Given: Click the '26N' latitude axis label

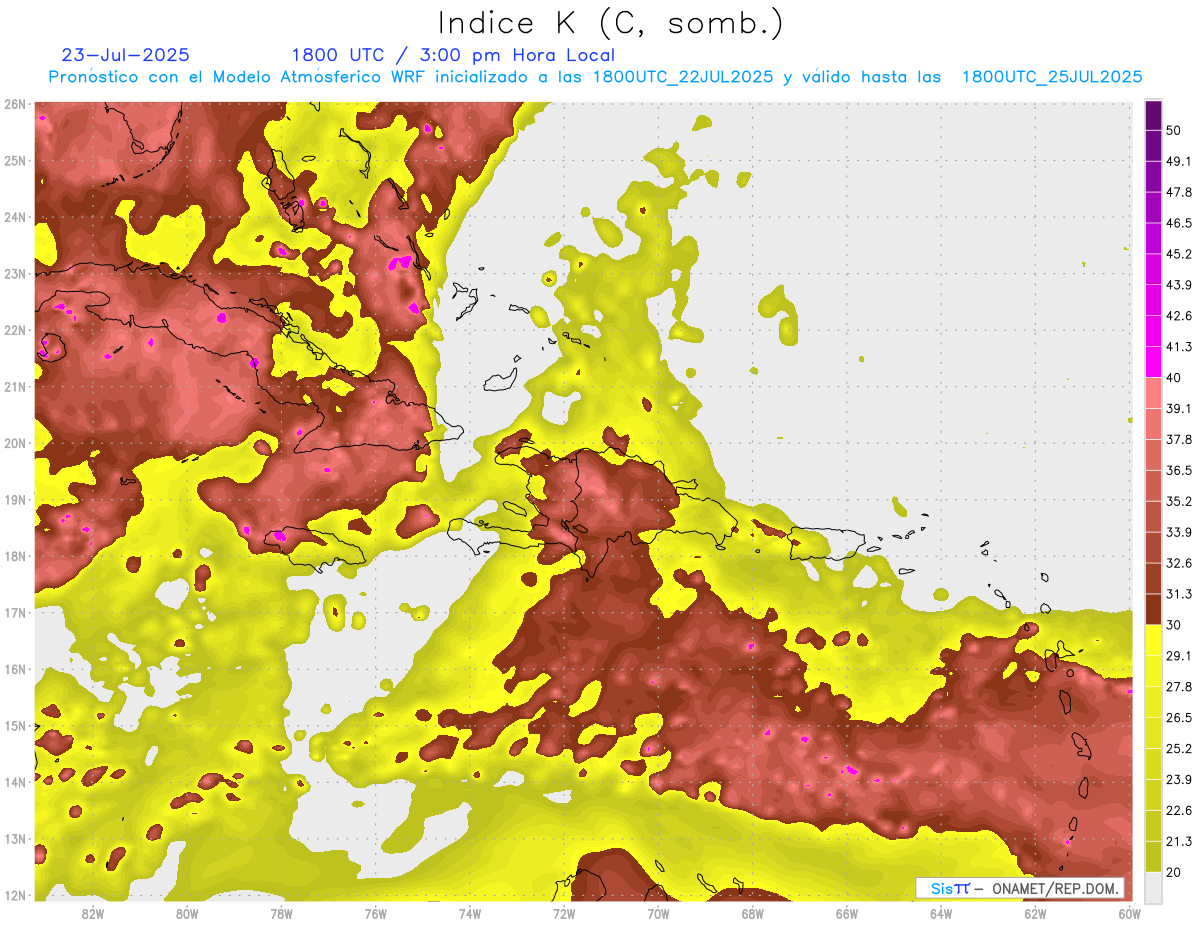Looking at the screenshot, I should pyautogui.click(x=15, y=104).
